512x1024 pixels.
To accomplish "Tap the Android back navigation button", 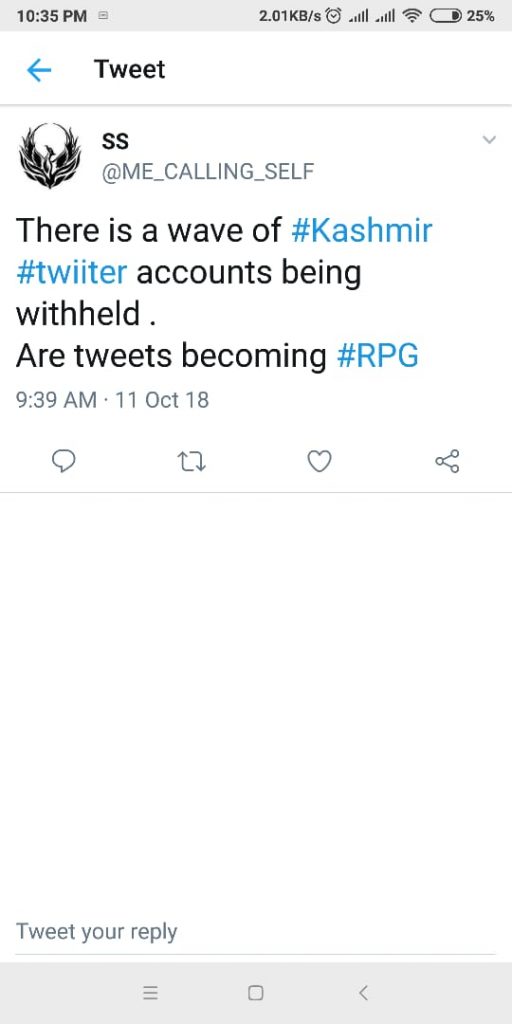I will tap(363, 993).
